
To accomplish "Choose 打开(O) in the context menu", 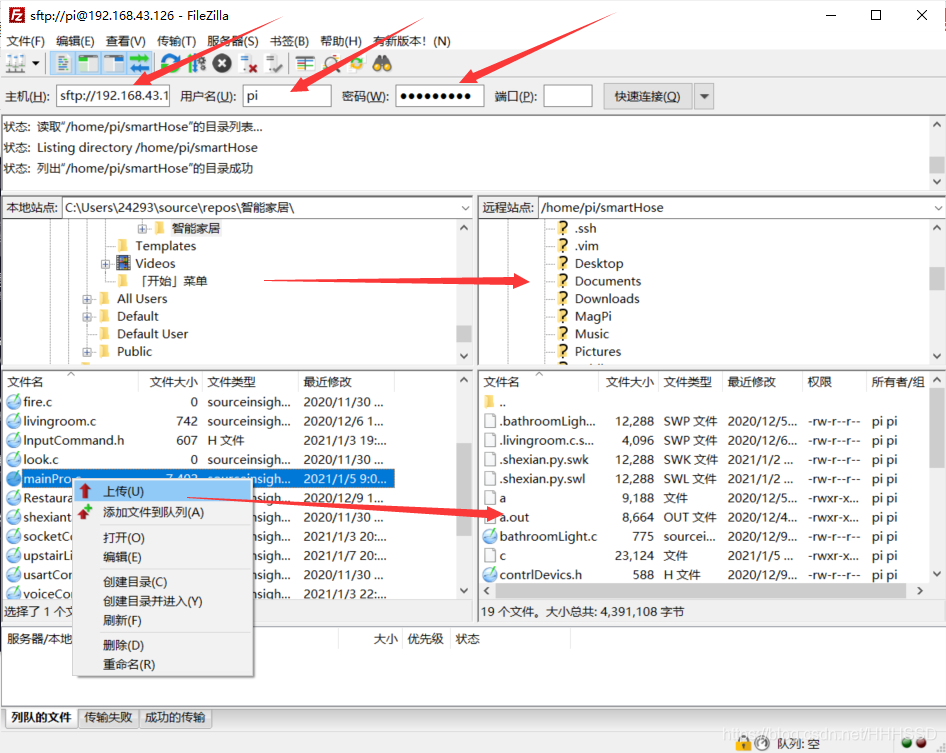I will point(162,538).
